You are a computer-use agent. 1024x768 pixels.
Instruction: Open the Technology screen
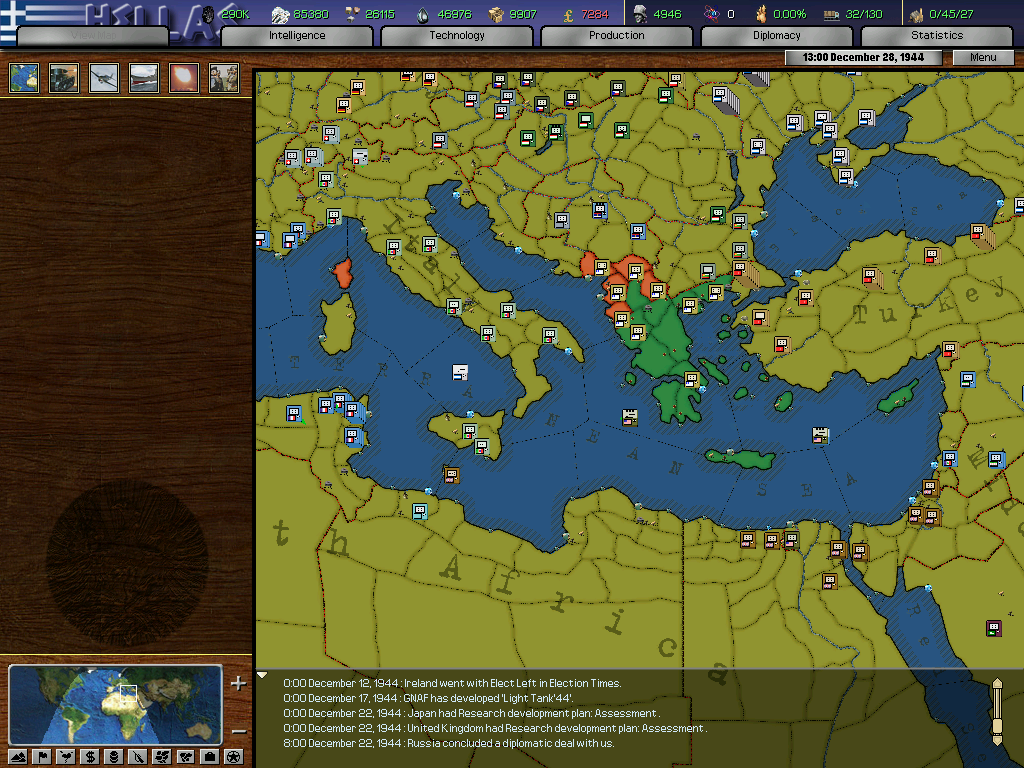click(456, 35)
